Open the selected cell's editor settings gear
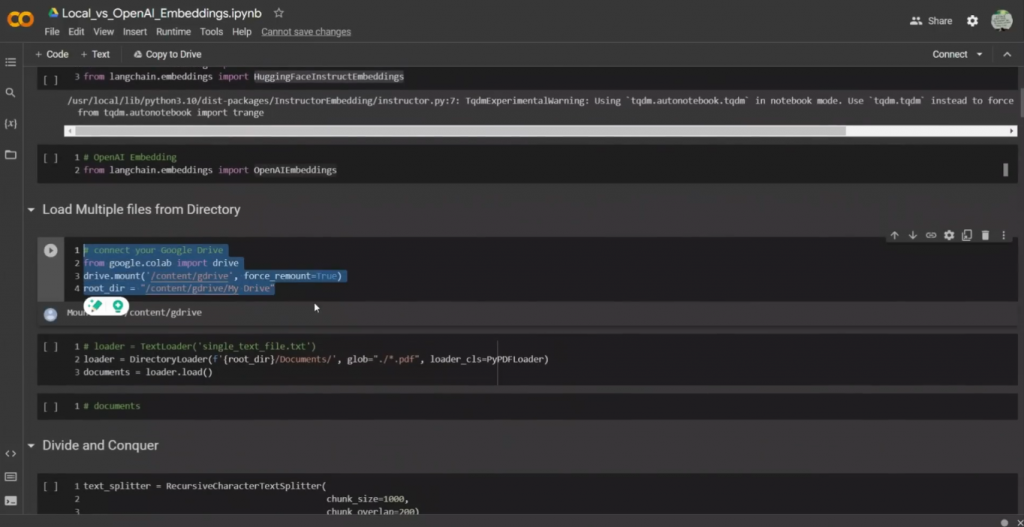This screenshot has width=1024, height=527. pyautogui.click(x=949, y=235)
